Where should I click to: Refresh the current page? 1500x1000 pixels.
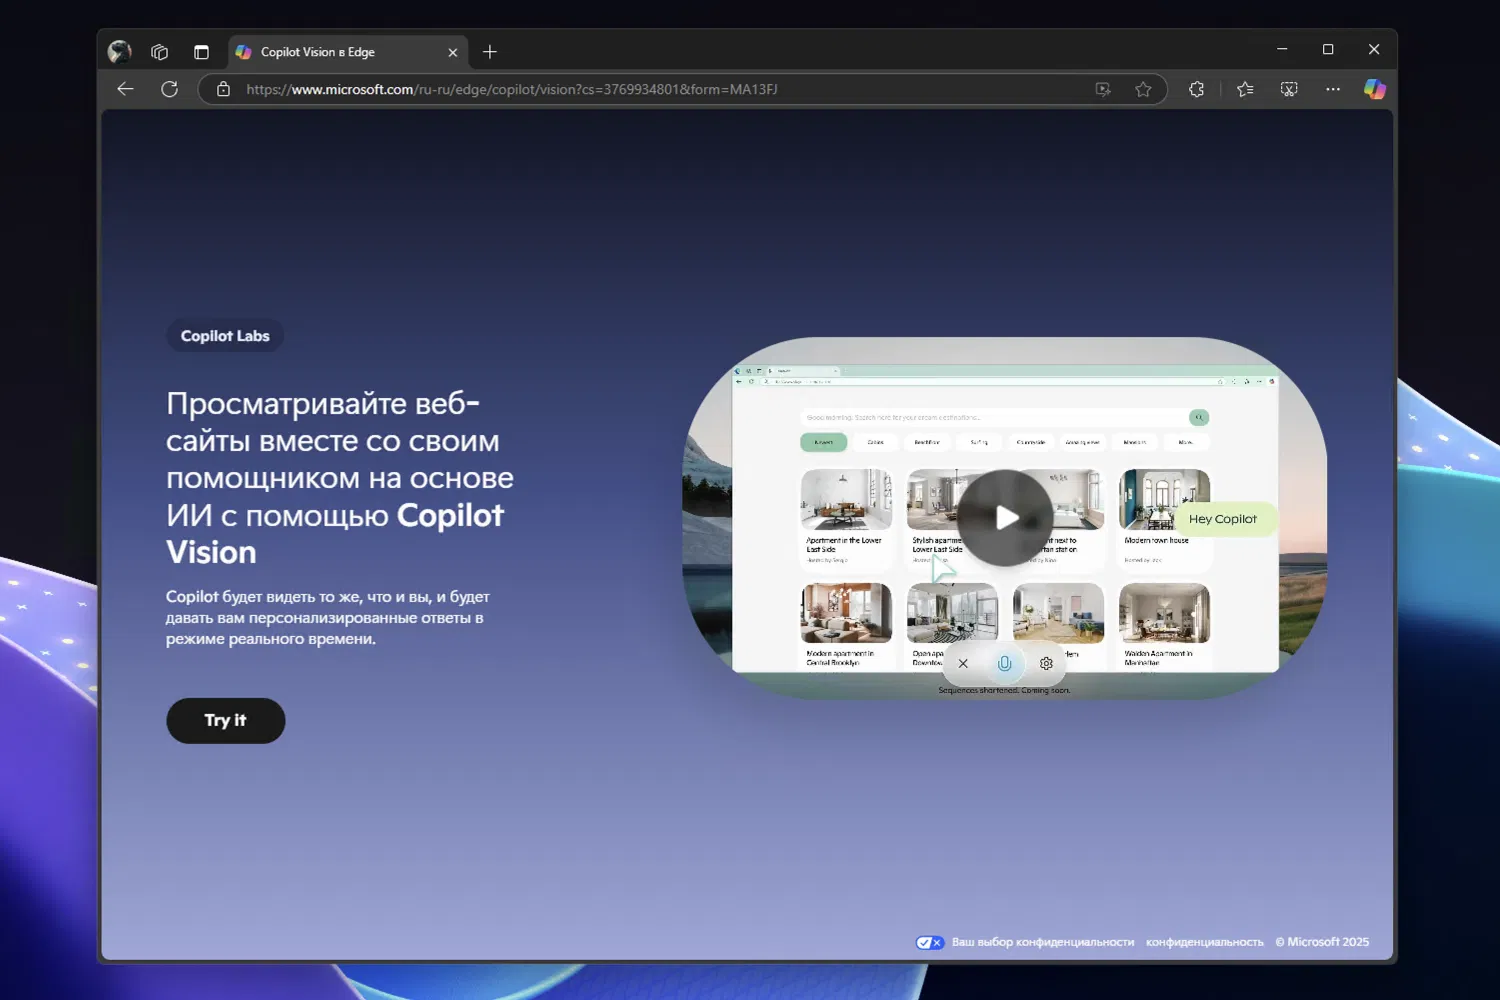(x=170, y=89)
